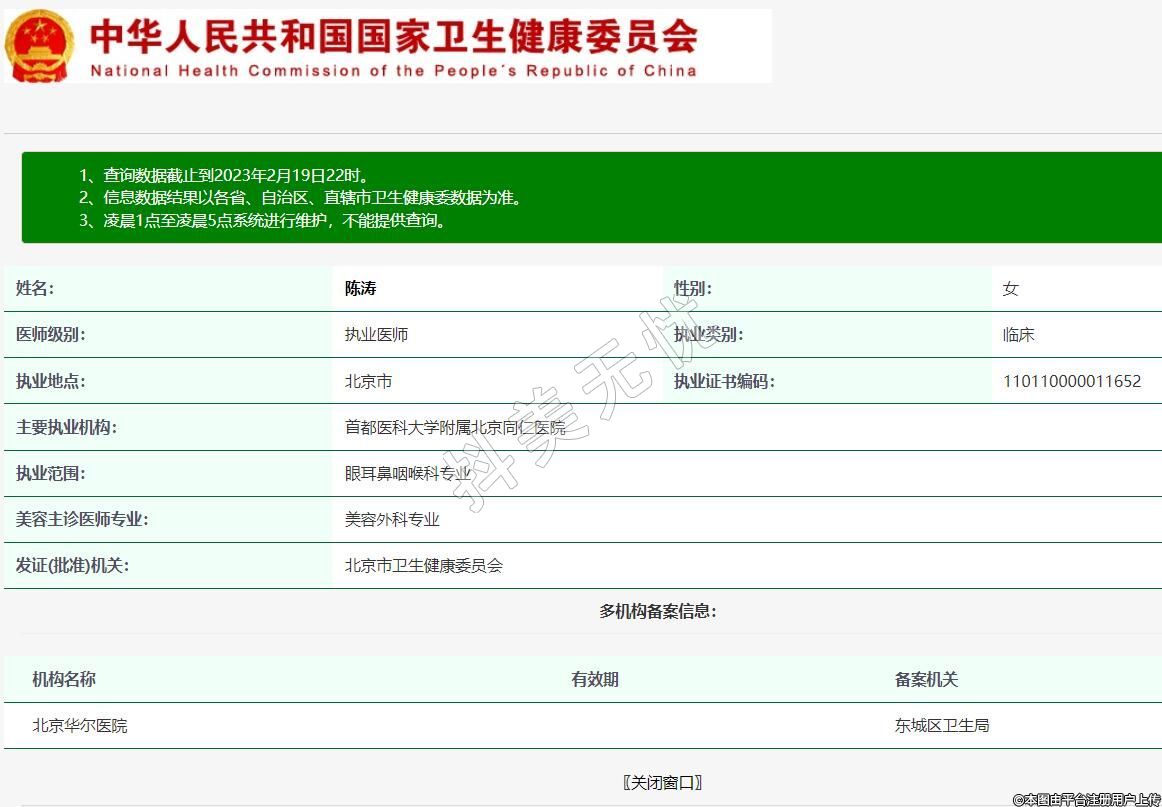This screenshot has height=807, width=1162.
Task: Select the first notice line about 查询数据截止
Action: coord(230,175)
